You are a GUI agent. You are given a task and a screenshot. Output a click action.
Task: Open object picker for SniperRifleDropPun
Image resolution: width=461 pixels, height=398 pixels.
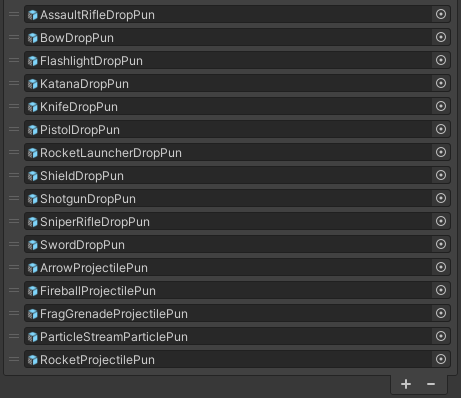(x=441, y=221)
